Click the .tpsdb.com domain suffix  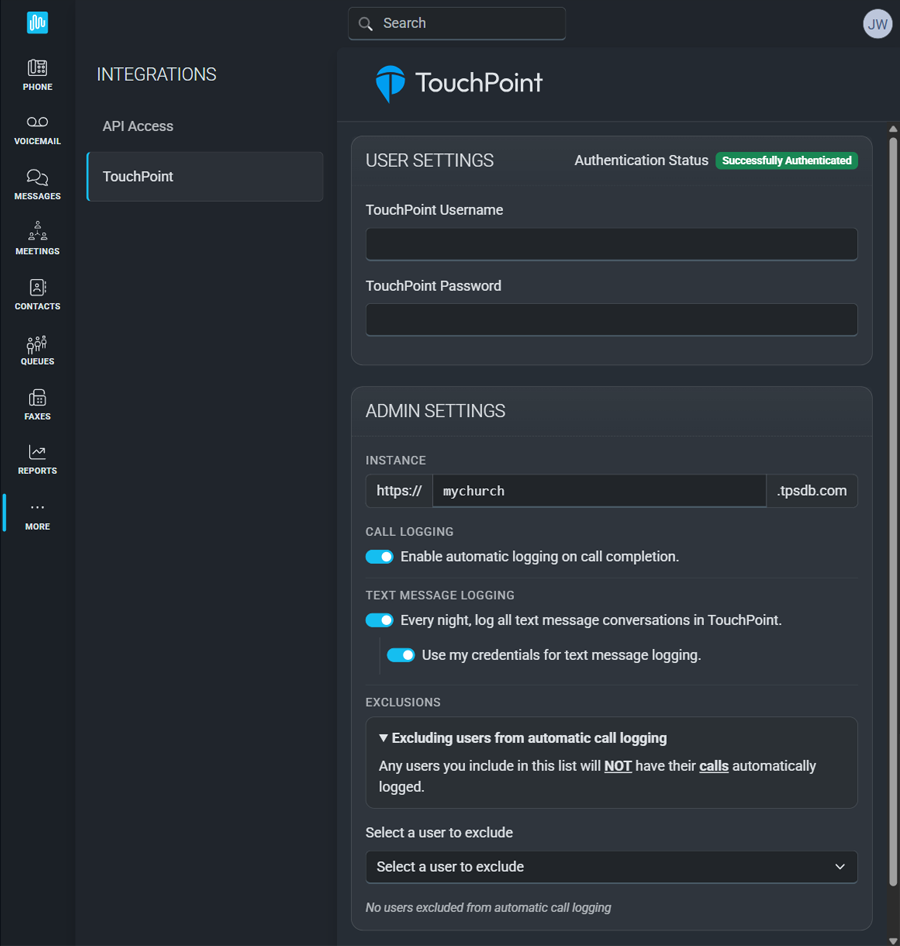point(812,491)
